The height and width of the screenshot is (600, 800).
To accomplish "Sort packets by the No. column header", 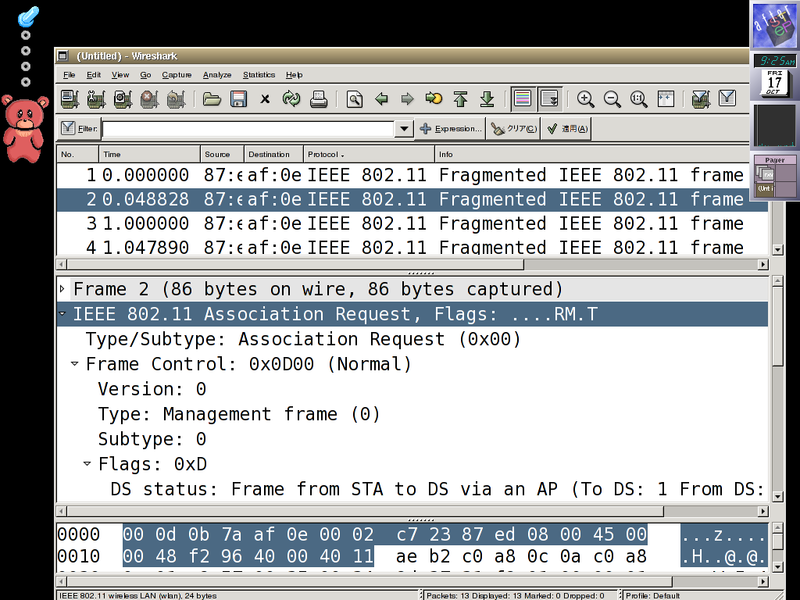I will [x=78, y=154].
